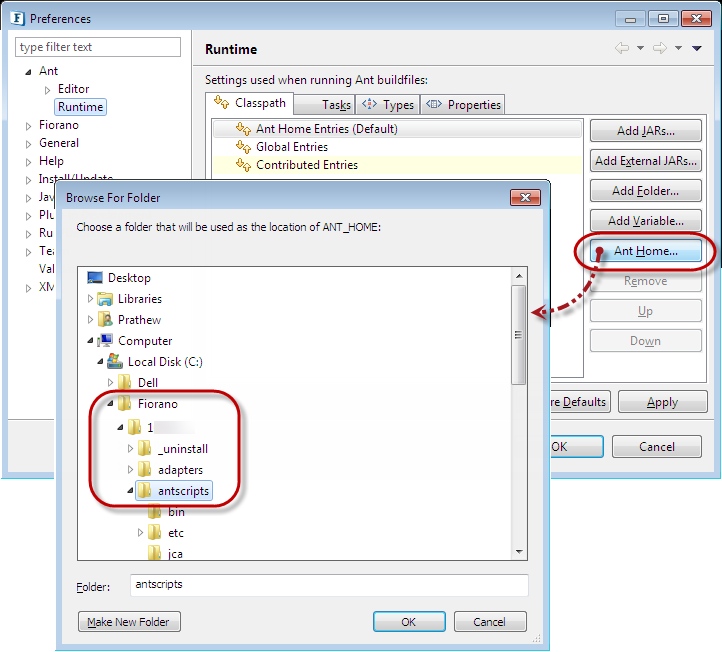
Task: Click the Global Entries classpath icon
Action: click(243, 147)
